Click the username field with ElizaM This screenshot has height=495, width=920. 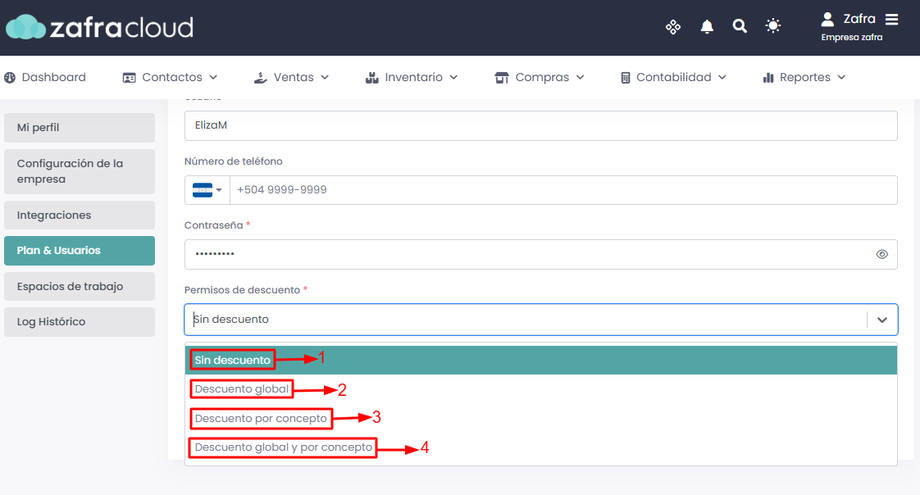(541, 126)
